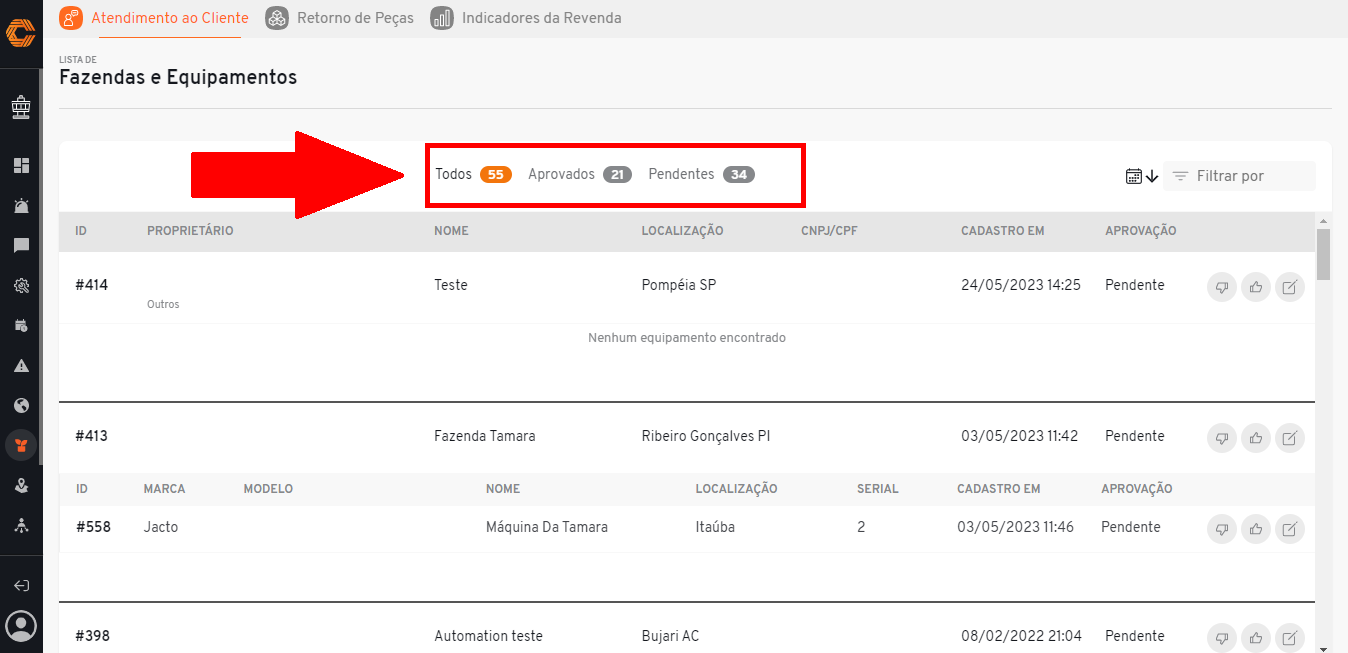The height and width of the screenshot is (653, 1348).
Task: Open the map pin location icon in sidebar
Action: click(x=21, y=485)
